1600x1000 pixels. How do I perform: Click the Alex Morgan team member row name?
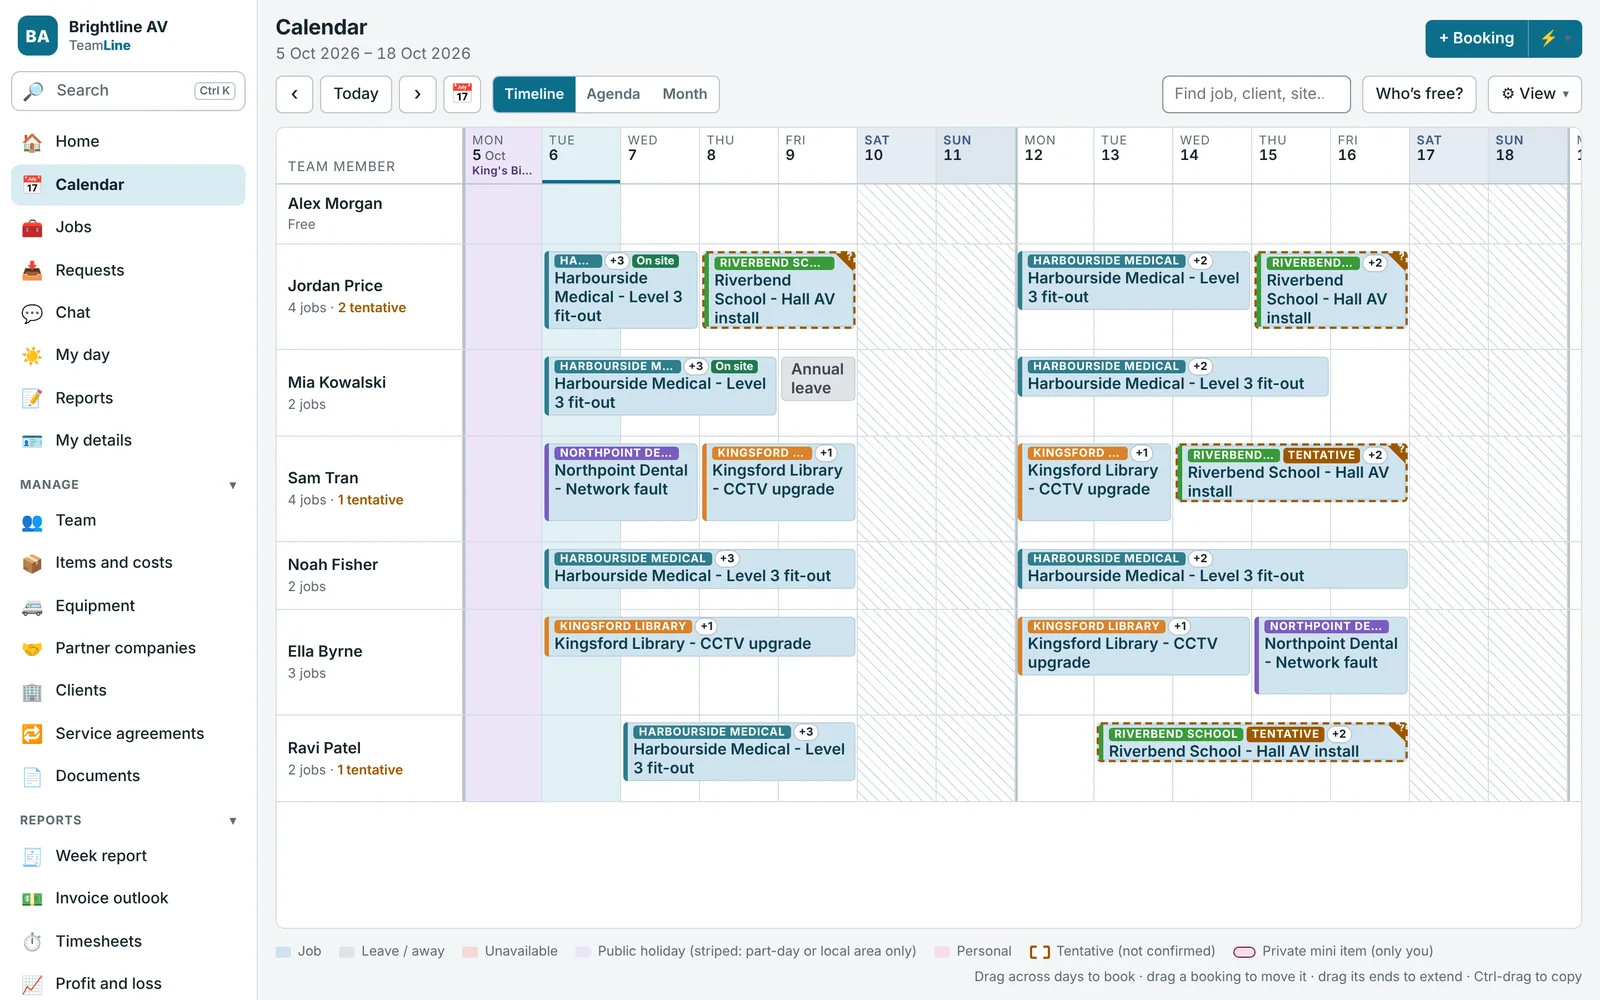335,204
